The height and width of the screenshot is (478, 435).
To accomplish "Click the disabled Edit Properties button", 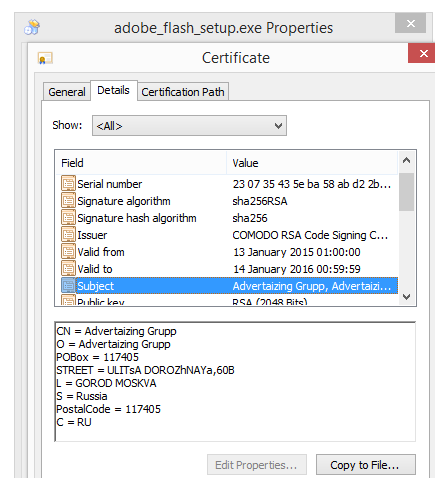I will [x=257, y=464].
